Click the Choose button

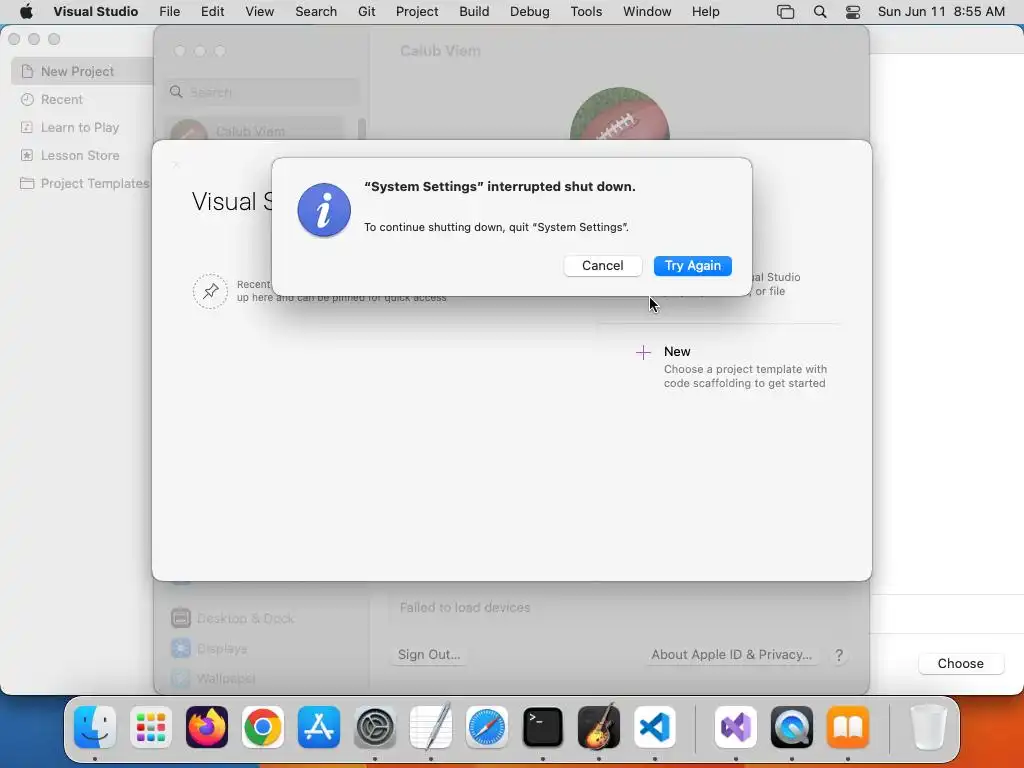[x=960, y=664]
